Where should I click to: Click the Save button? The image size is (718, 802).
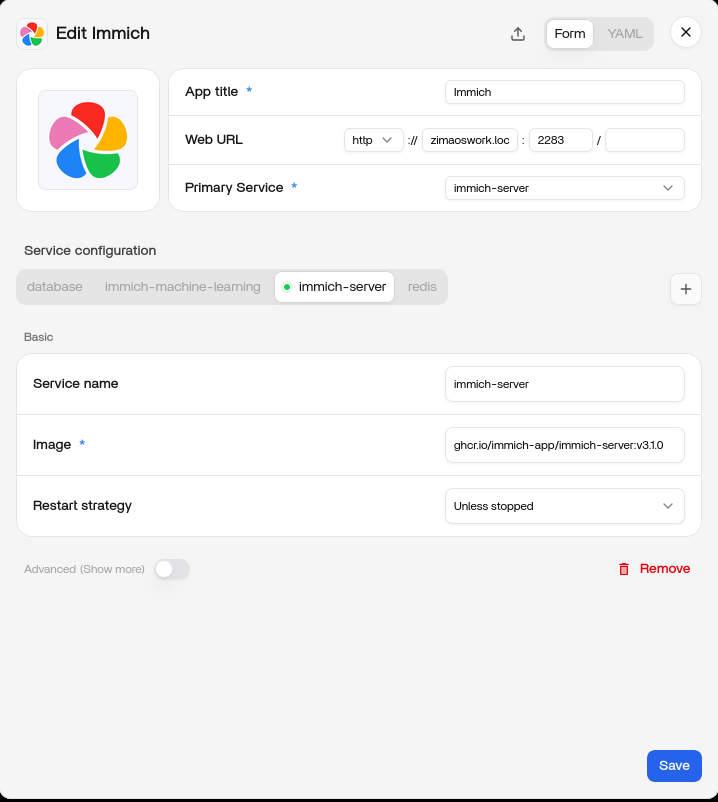click(674, 766)
